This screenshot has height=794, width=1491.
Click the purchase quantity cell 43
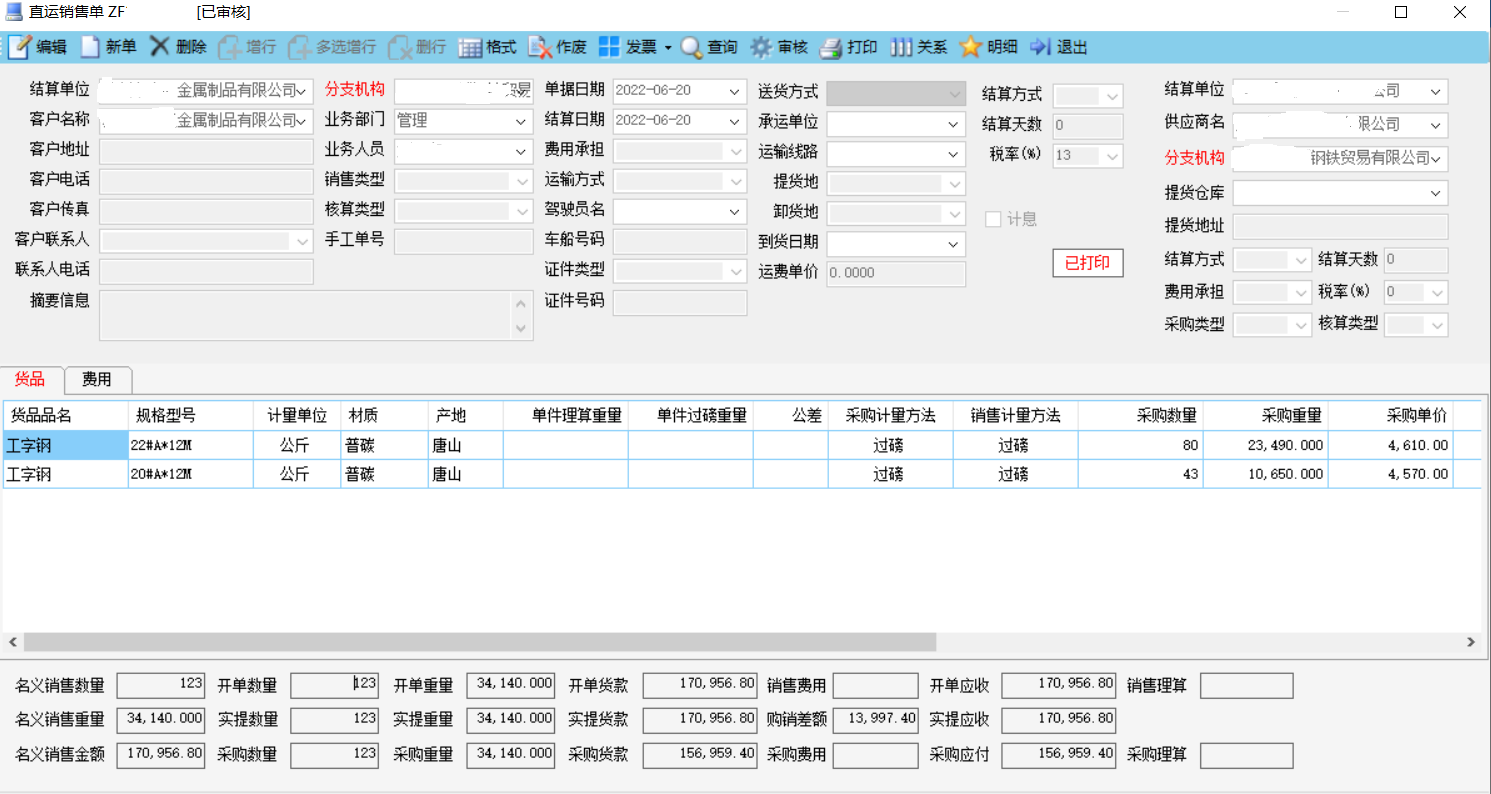tap(1141, 475)
